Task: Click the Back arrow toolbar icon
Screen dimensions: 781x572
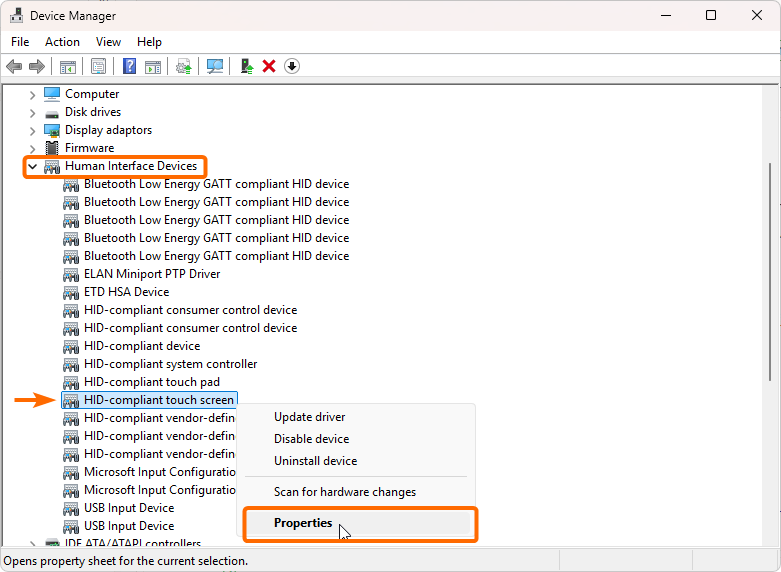Action: pyautogui.click(x=14, y=66)
